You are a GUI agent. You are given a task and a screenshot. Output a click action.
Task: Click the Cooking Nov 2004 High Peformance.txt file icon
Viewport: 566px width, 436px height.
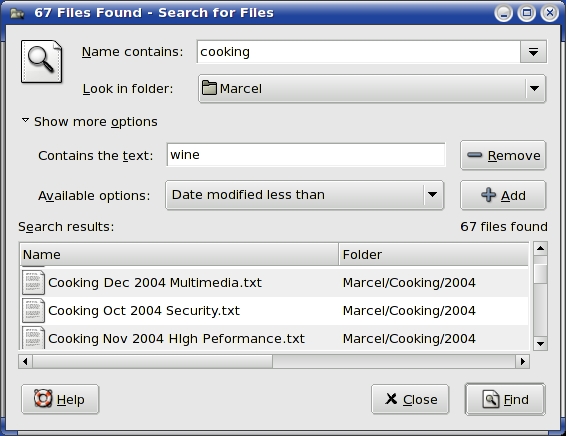coord(33,338)
